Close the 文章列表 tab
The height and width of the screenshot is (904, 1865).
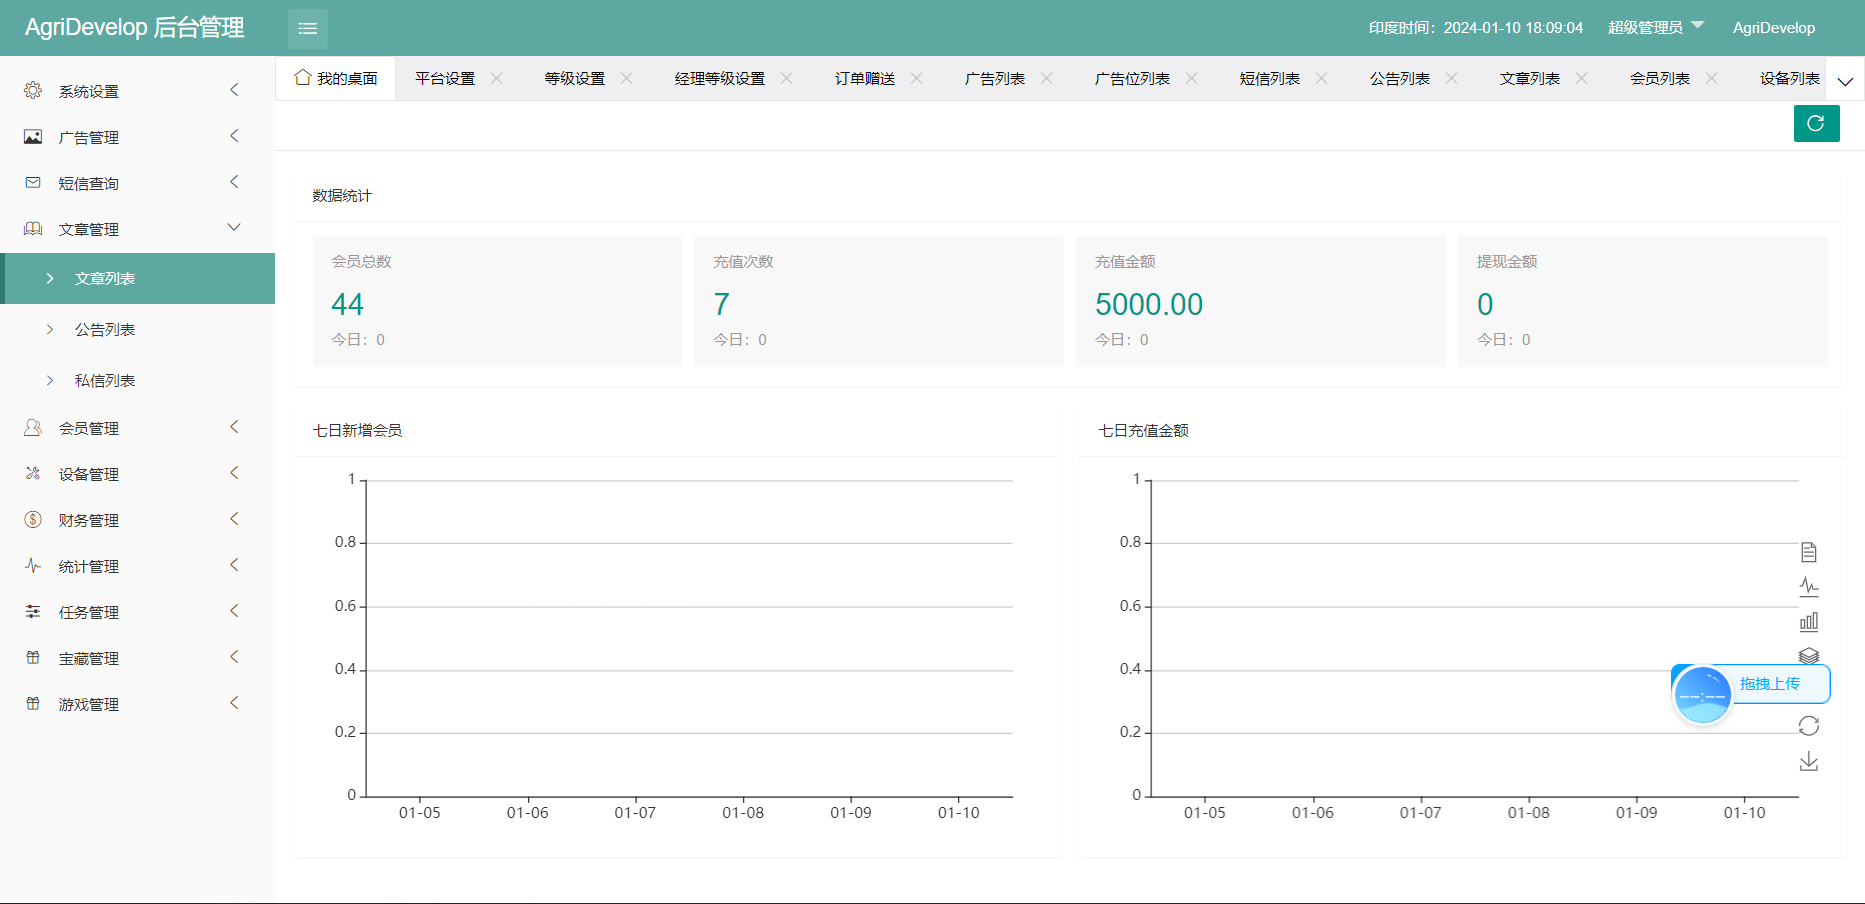point(1582,78)
